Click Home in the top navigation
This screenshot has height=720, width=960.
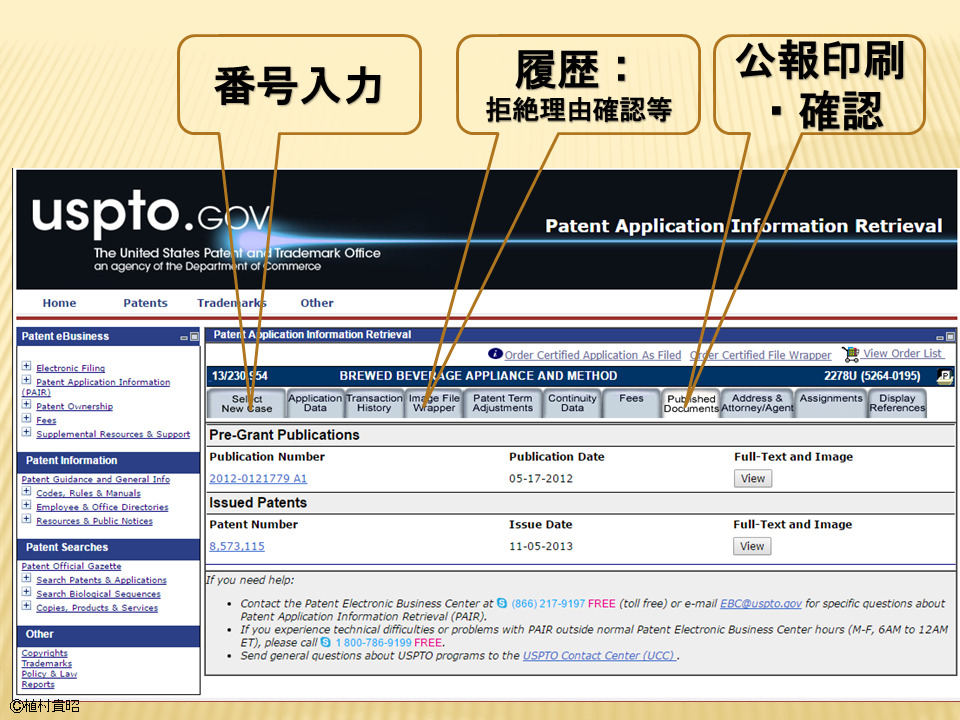(59, 303)
